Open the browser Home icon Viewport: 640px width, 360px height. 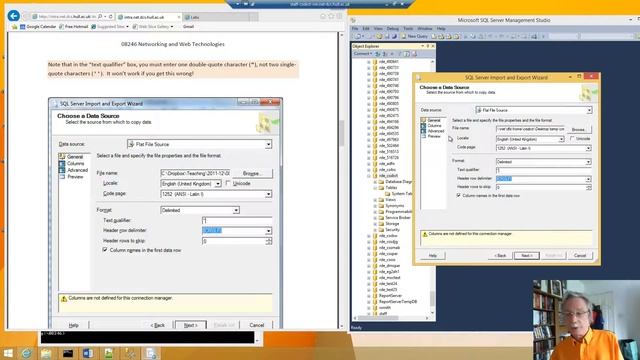coord(323,16)
